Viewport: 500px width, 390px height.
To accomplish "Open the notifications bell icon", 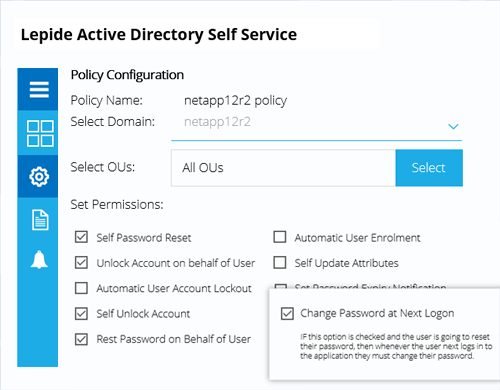I will pos(39,259).
